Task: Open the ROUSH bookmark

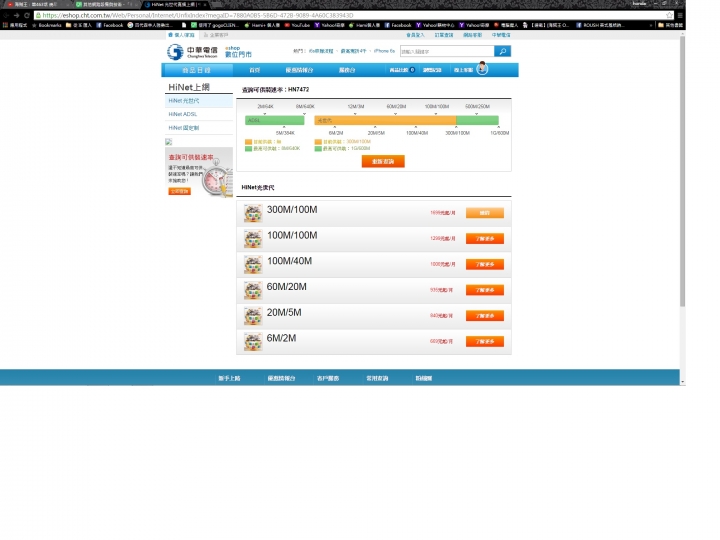Action: (x=599, y=25)
